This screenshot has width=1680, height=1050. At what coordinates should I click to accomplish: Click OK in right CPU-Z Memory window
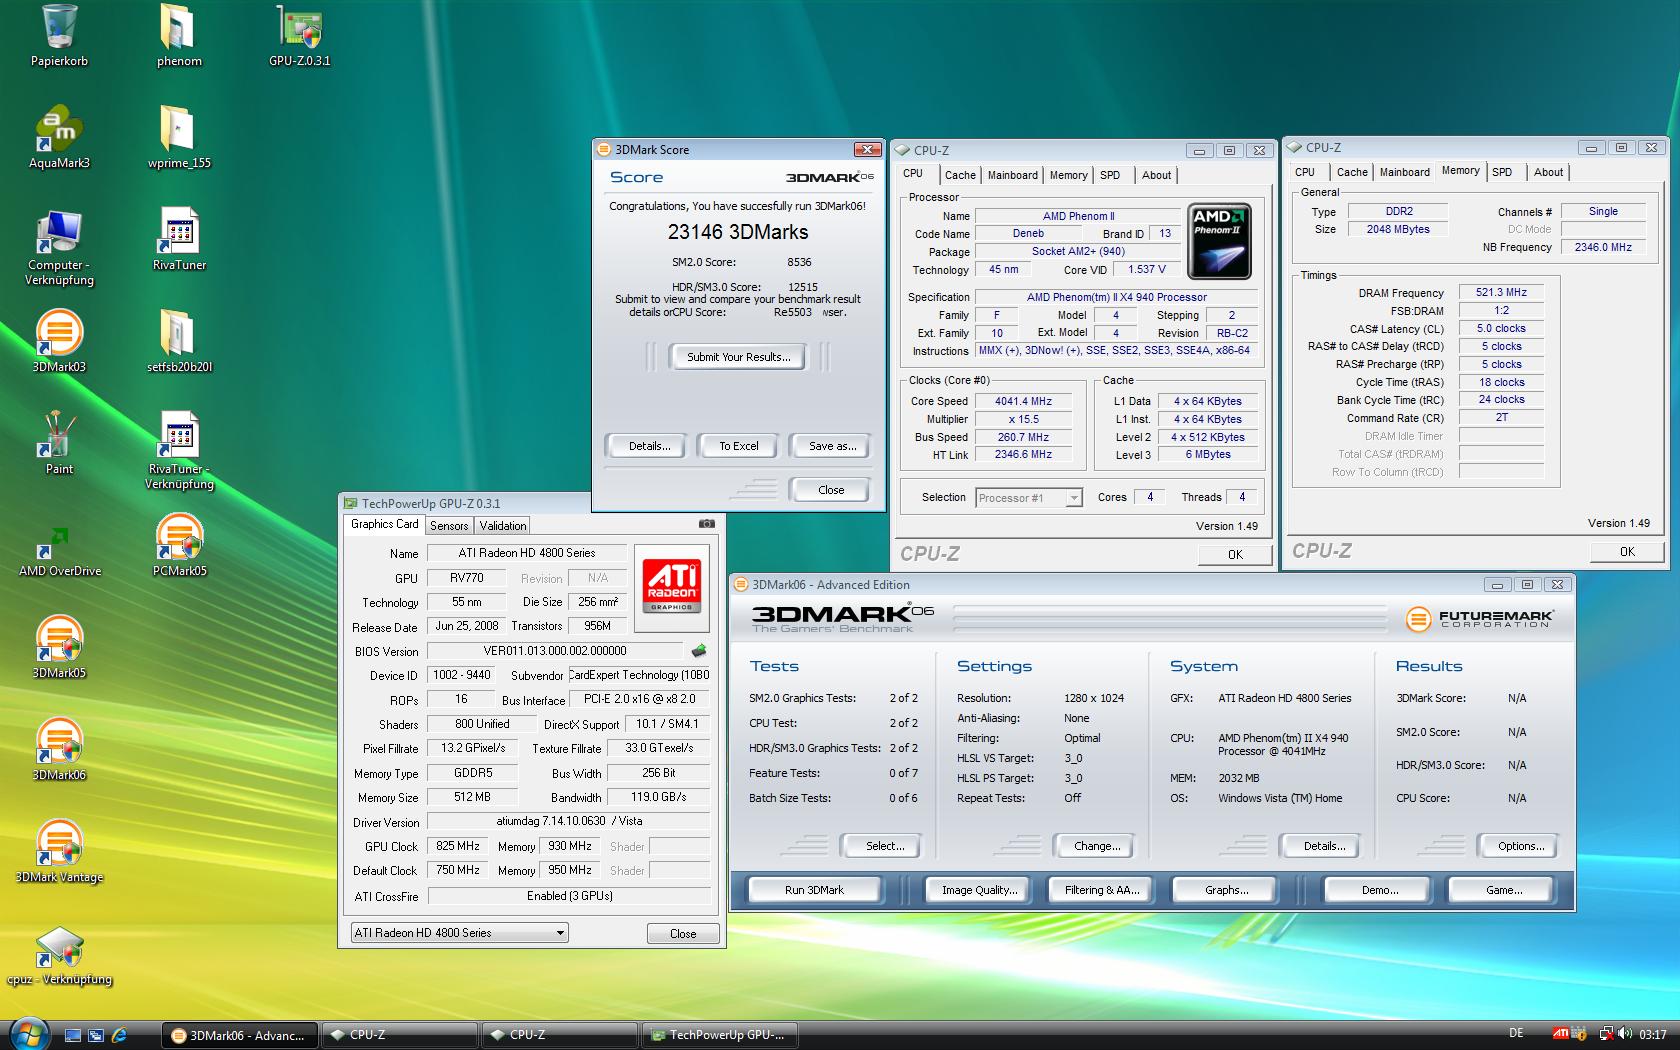coord(1627,551)
